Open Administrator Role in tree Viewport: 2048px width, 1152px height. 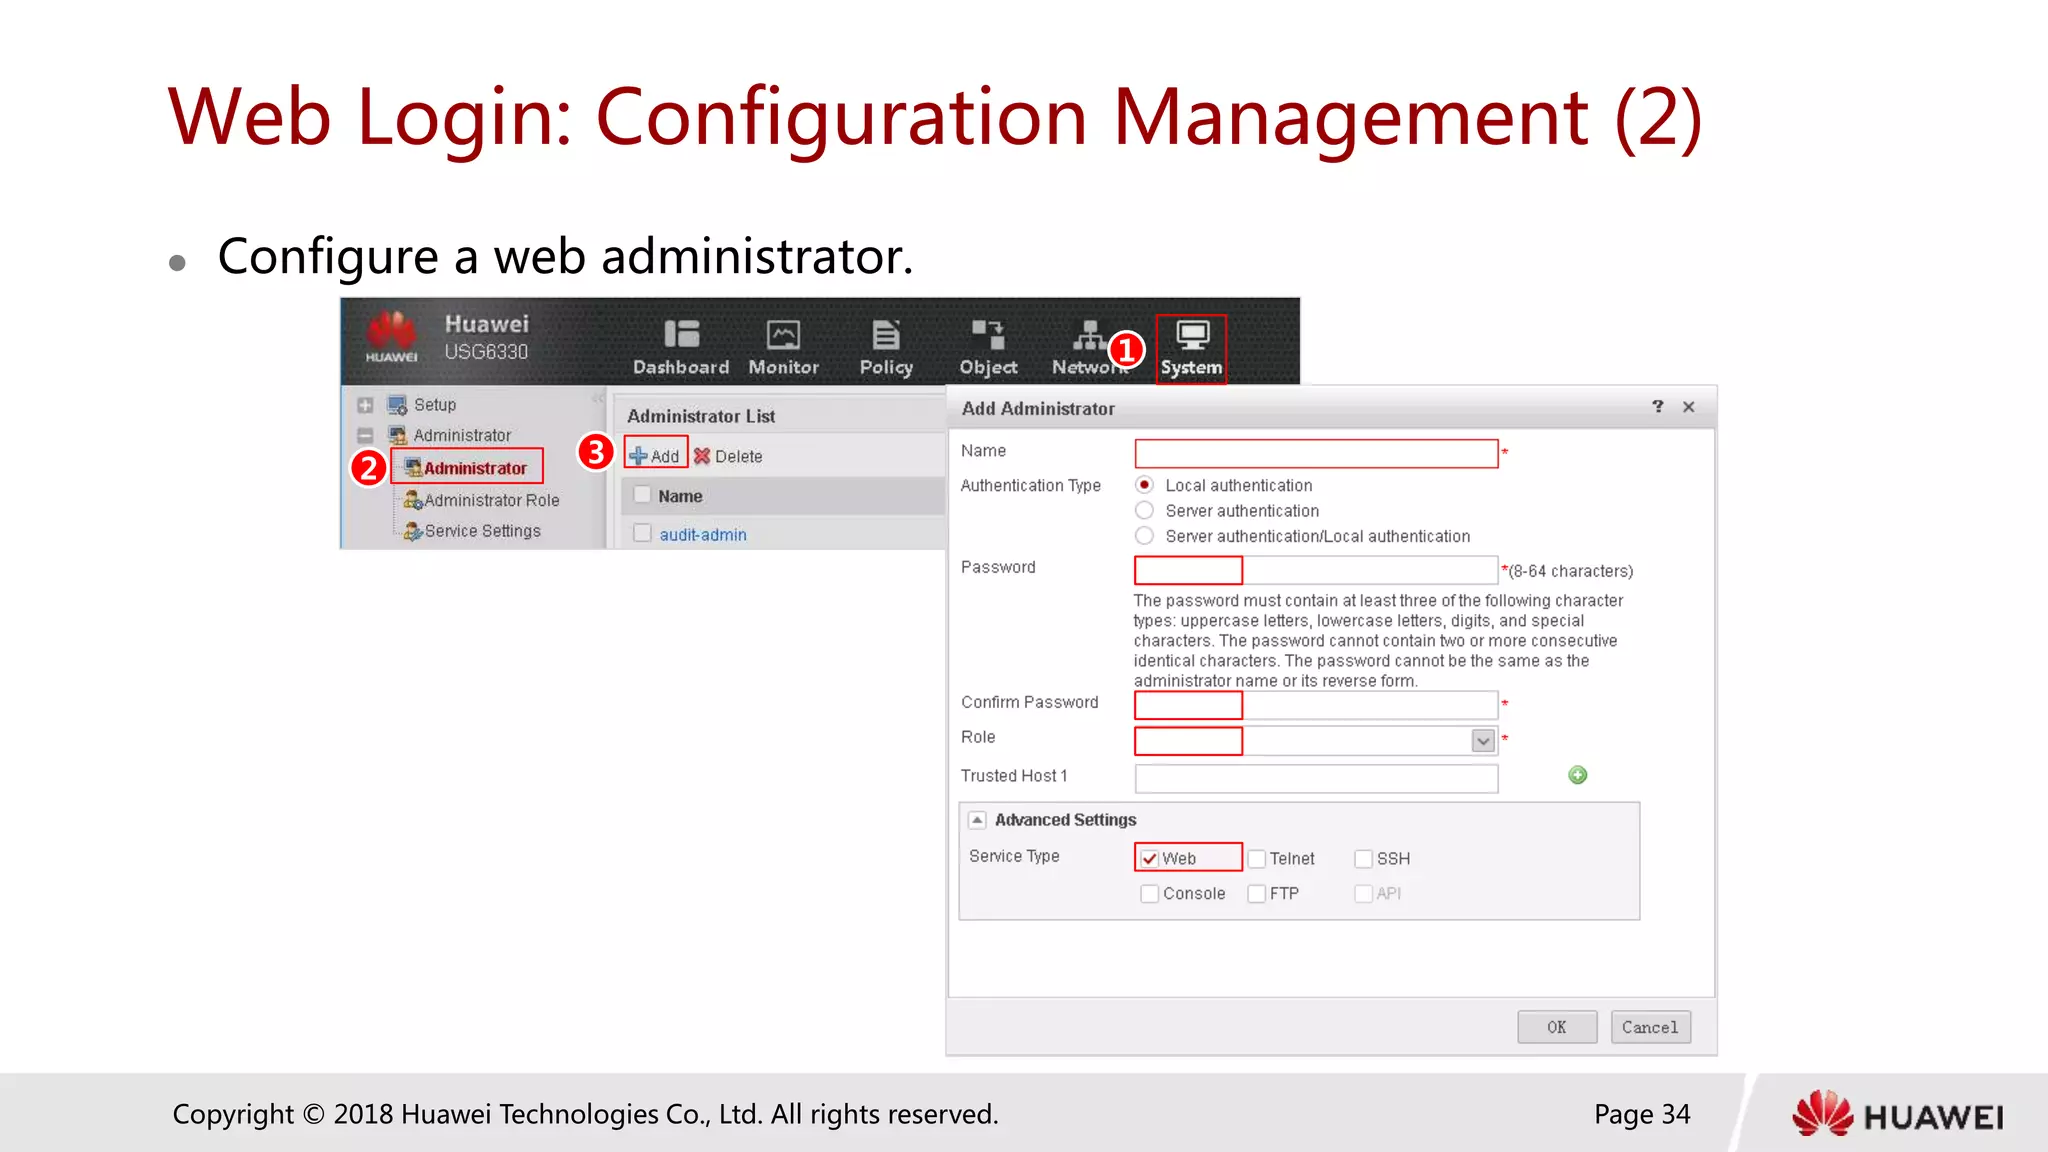[482, 500]
